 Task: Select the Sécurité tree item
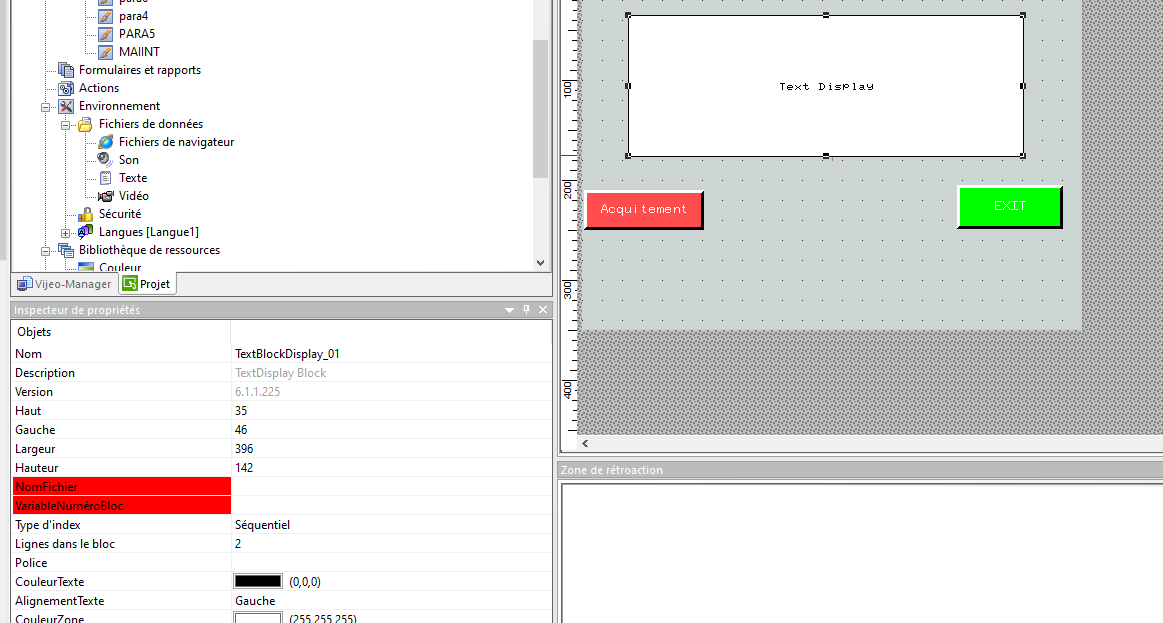click(x=120, y=214)
